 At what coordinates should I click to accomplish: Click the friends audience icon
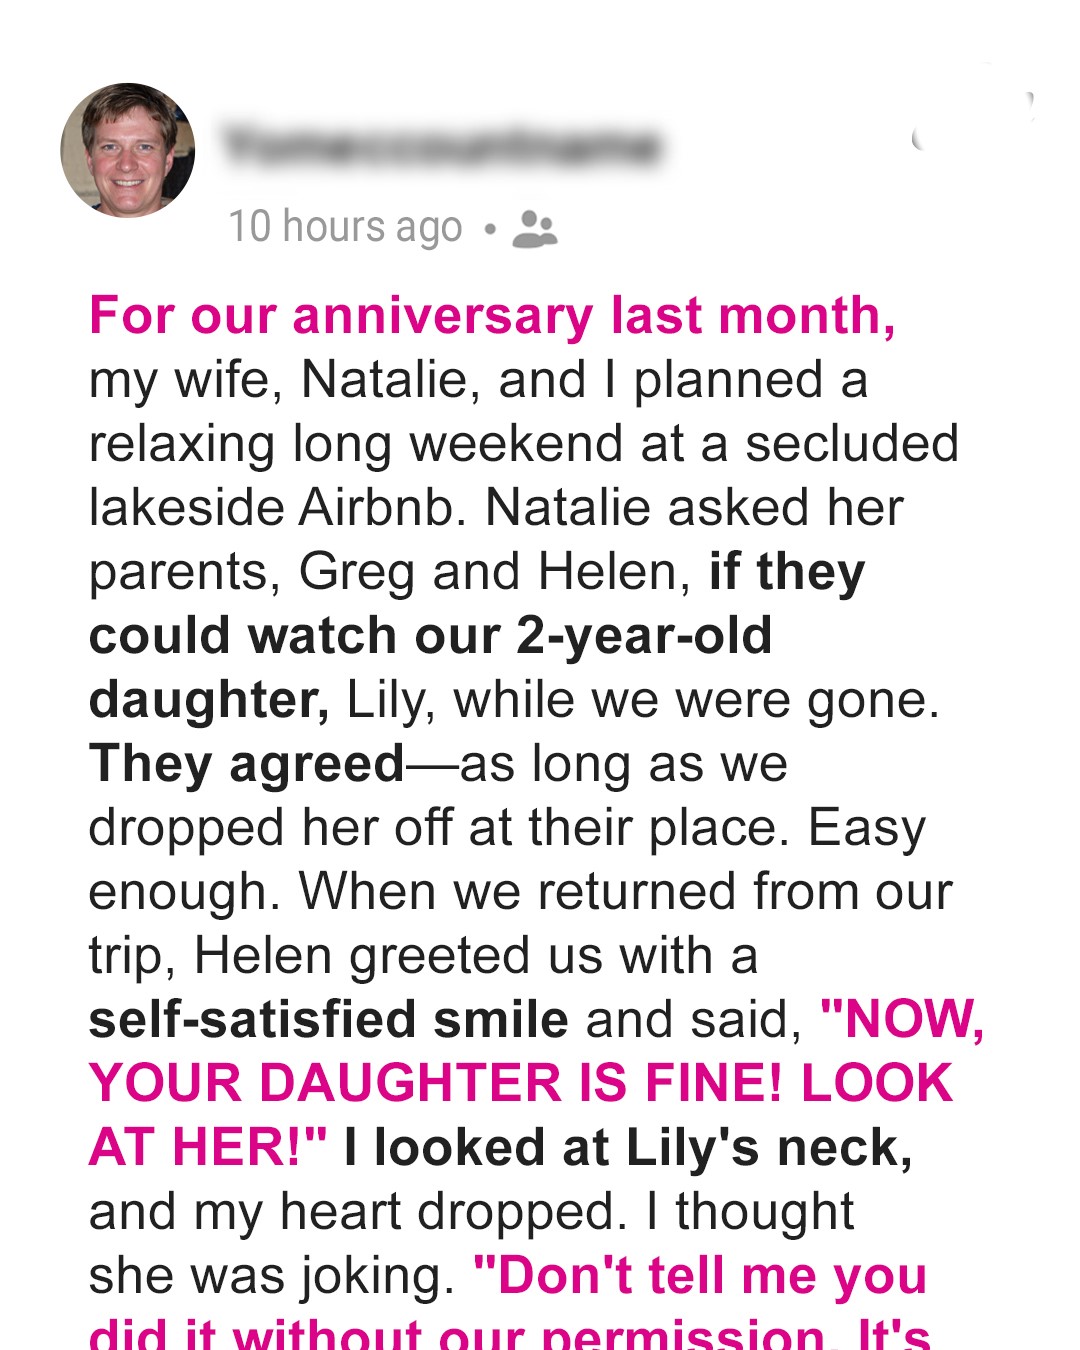(534, 228)
